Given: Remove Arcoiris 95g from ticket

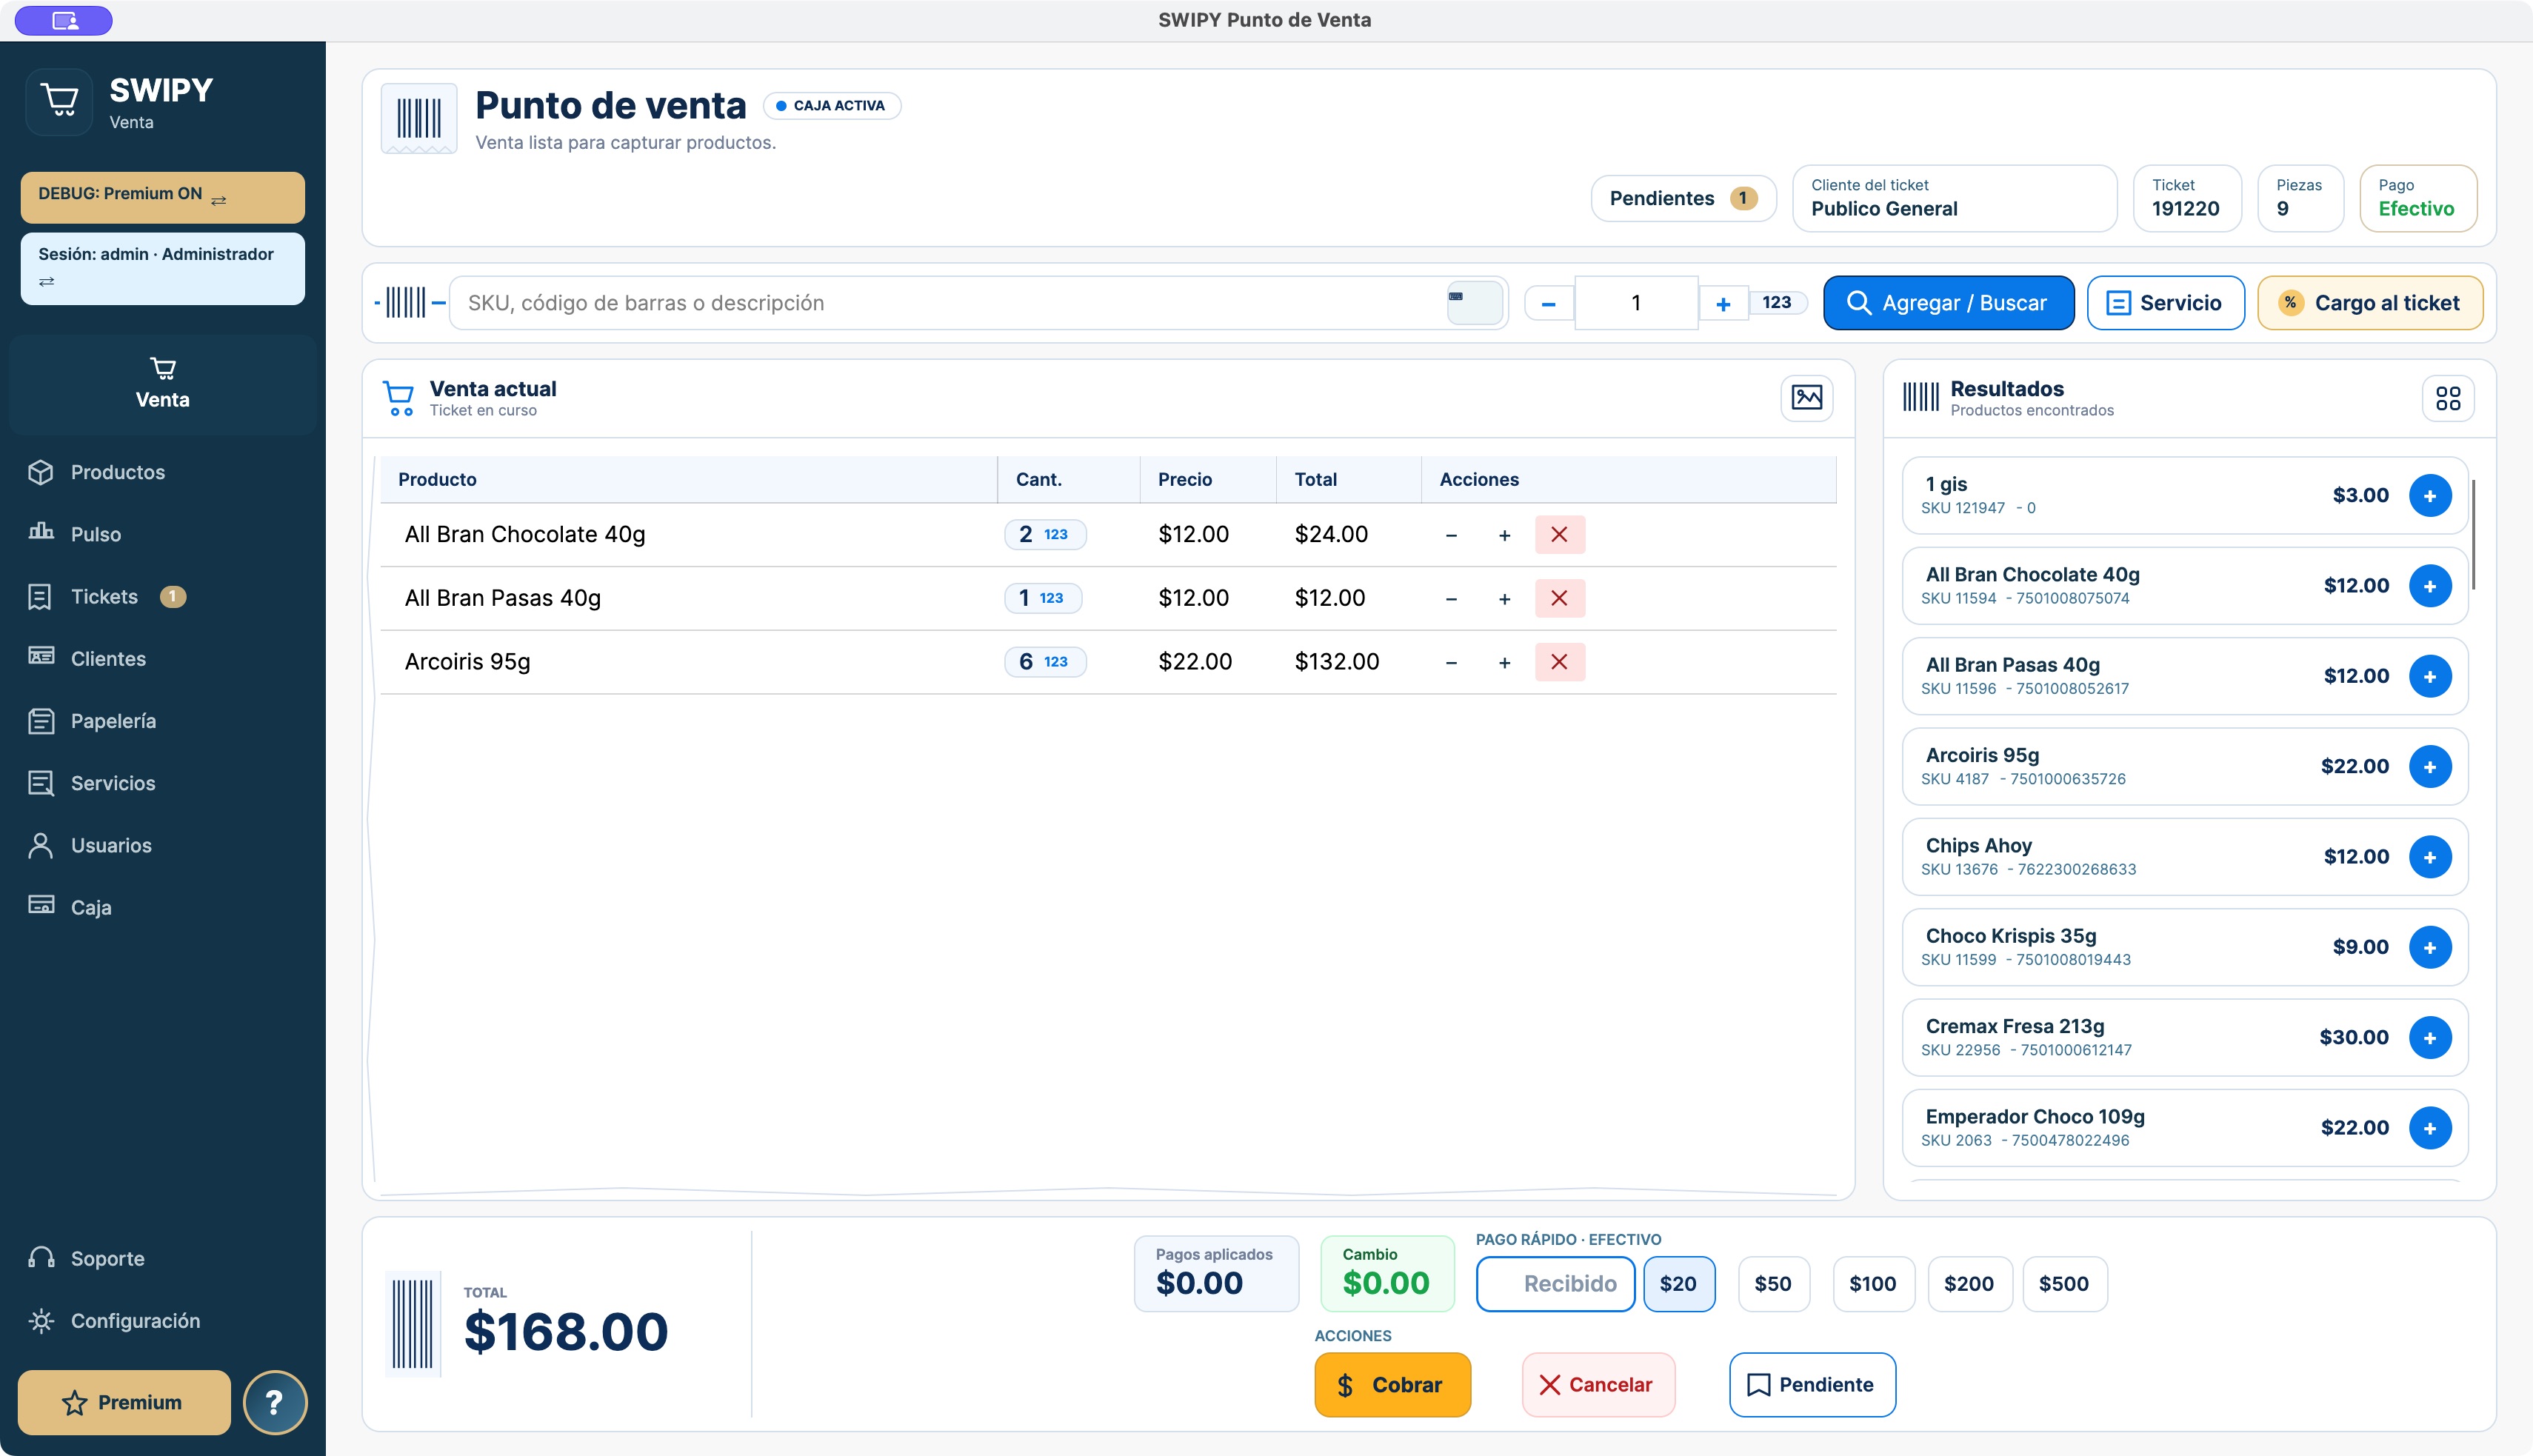Looking at the screenshot, I should (x=1559, y=661).
